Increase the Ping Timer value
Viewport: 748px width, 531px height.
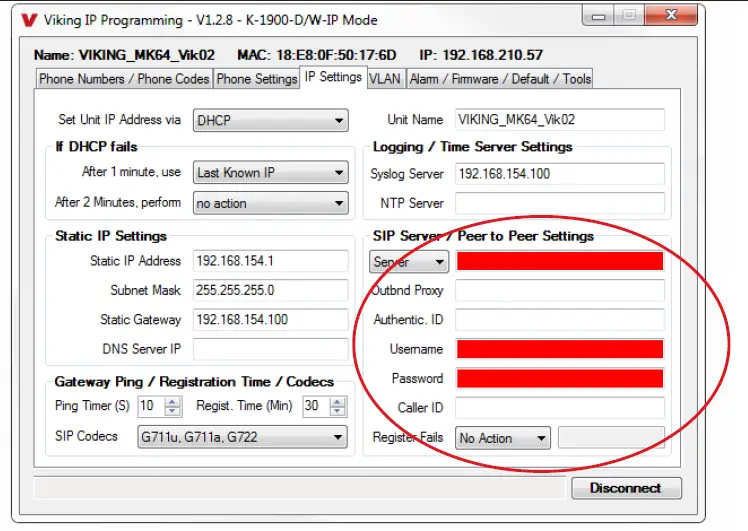tap(172, 402)
